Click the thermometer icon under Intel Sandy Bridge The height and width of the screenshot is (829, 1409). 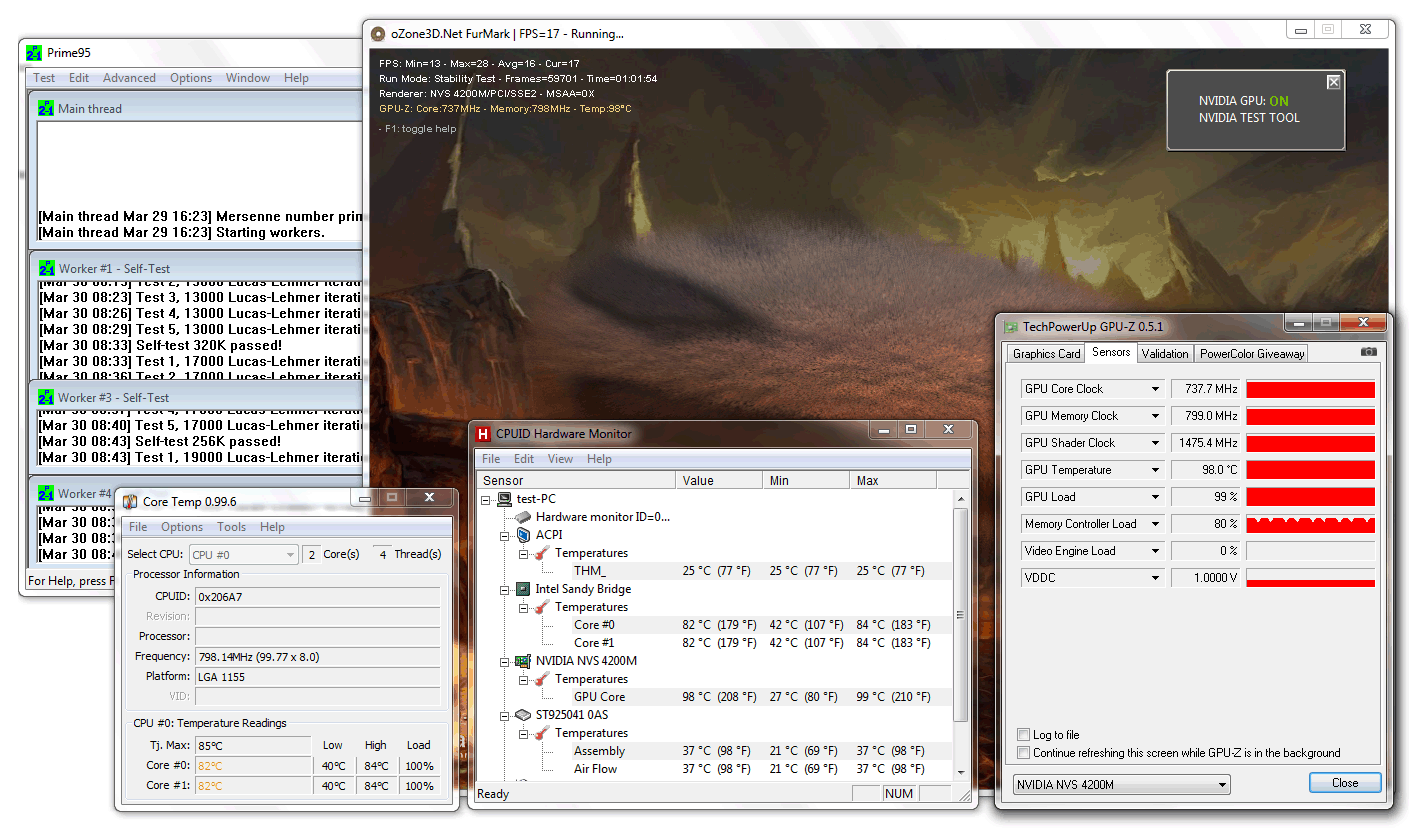[541, 607]
